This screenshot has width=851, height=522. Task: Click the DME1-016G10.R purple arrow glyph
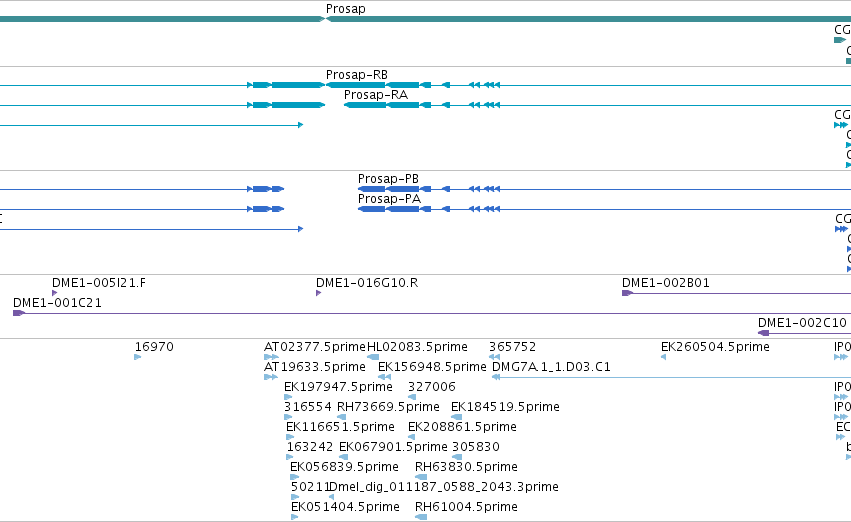point(319,293)
